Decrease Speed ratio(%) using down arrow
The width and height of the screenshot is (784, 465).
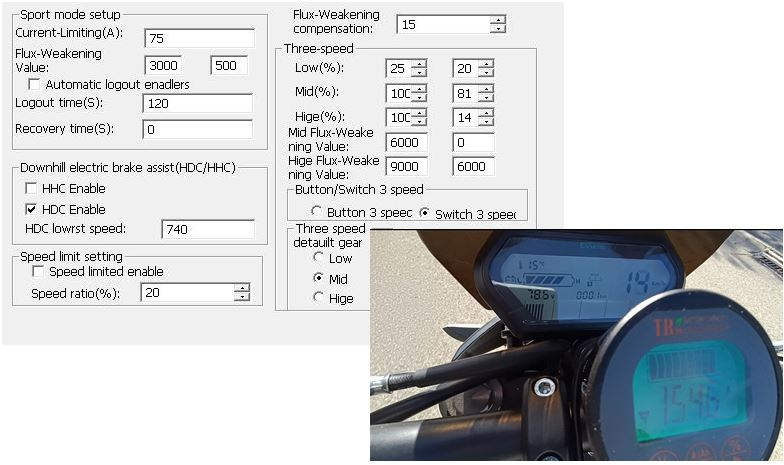click(x=241, y=297)
